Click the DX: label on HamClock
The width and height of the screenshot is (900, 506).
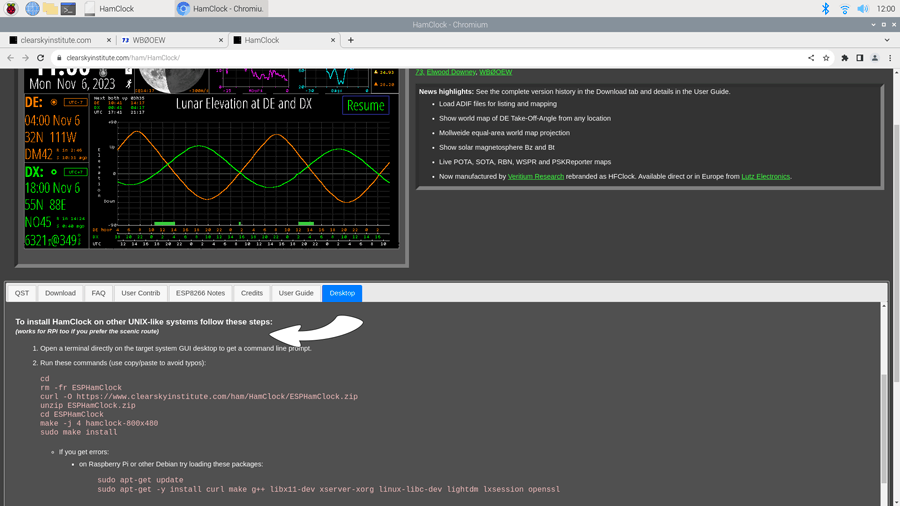tap(34, 172)
